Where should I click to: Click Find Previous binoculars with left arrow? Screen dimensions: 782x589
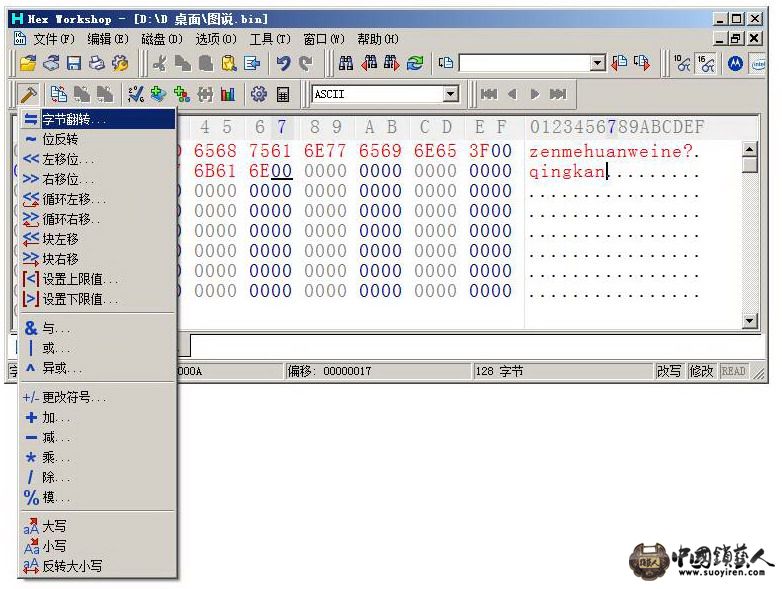(369, 63)
